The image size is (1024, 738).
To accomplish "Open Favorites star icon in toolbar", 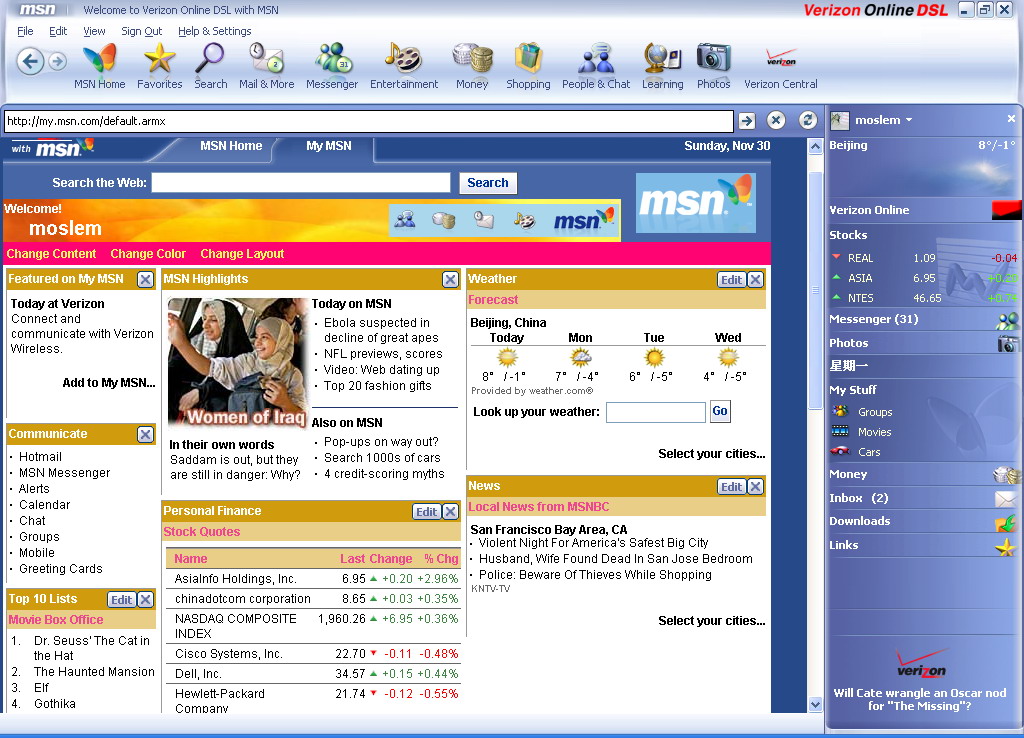I will [159, 62].
